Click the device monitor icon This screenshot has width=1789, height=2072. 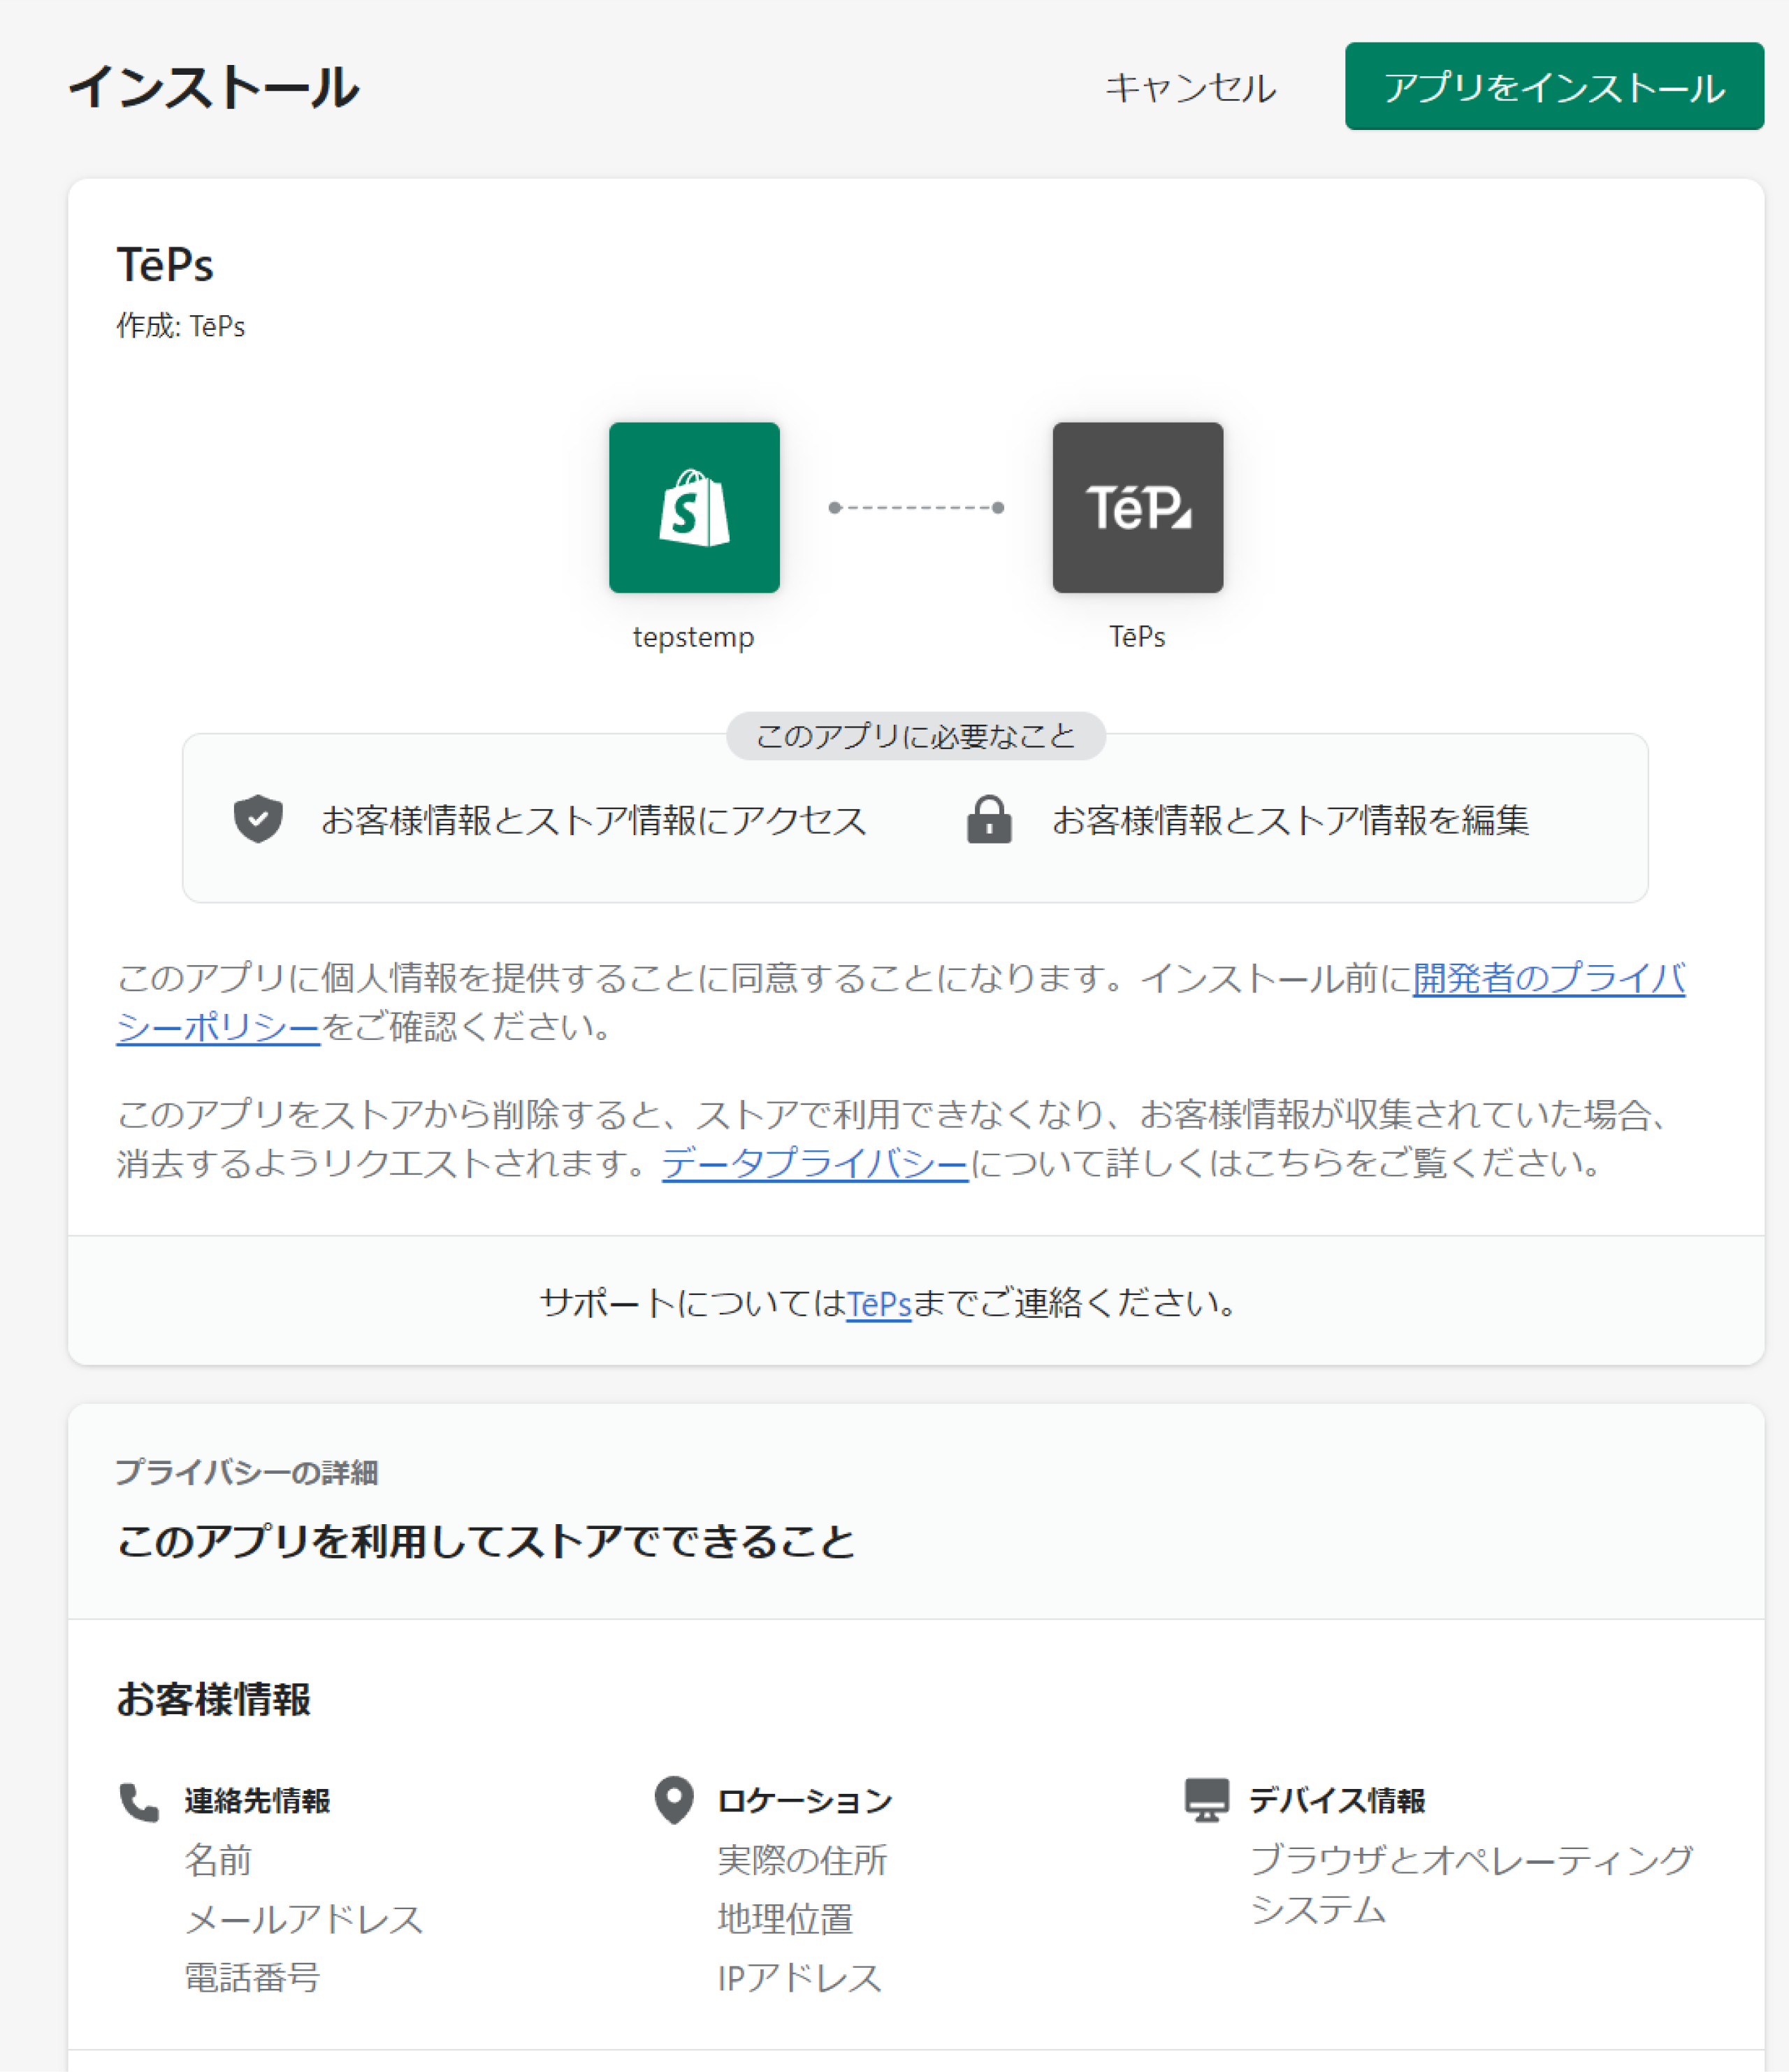pyautogui.click(x=1206, y=1800)
